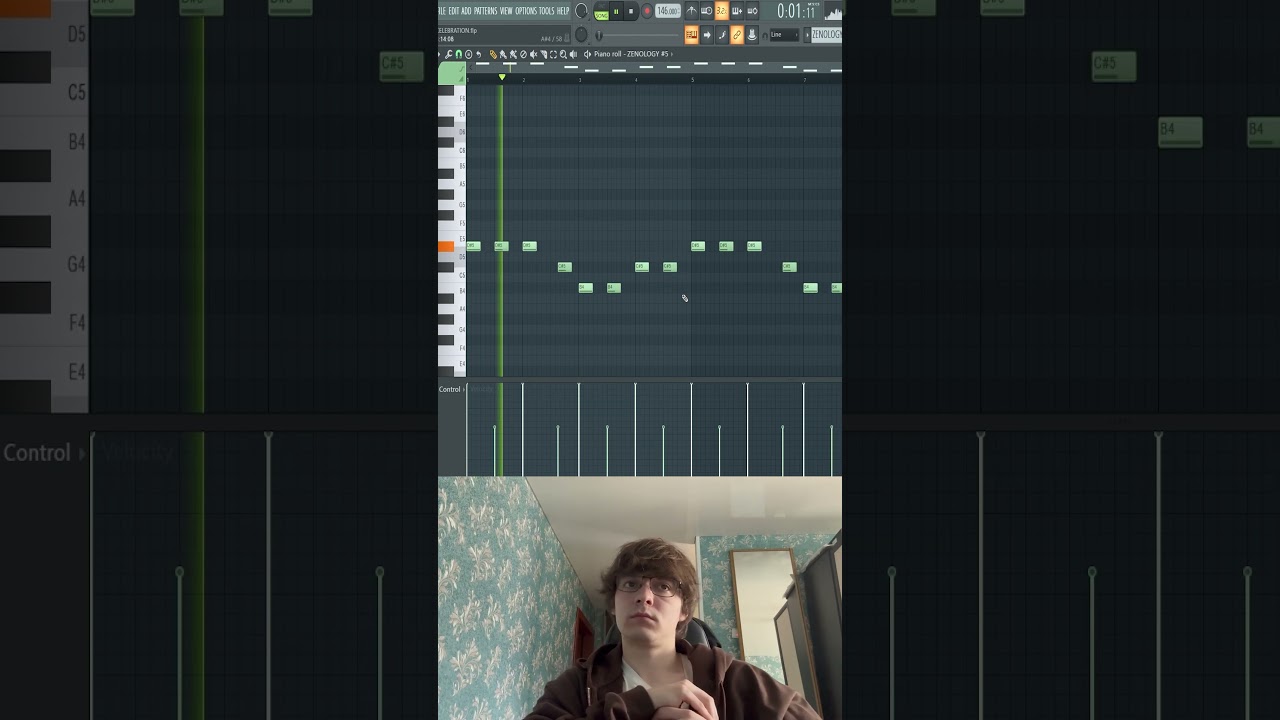Click the record button
Viewport: 1280px width, 720px height.
(x=646, y=11)
